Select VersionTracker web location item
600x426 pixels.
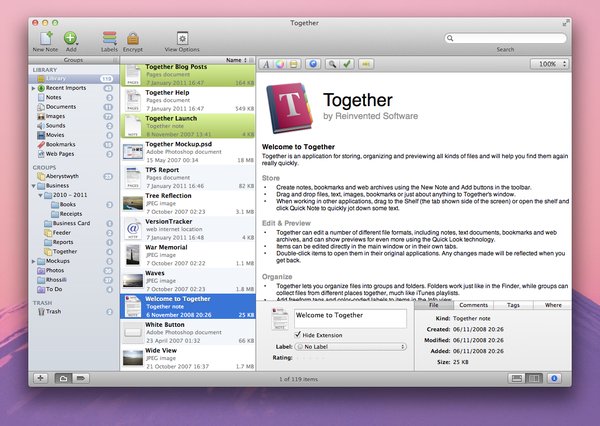point(188,229)
